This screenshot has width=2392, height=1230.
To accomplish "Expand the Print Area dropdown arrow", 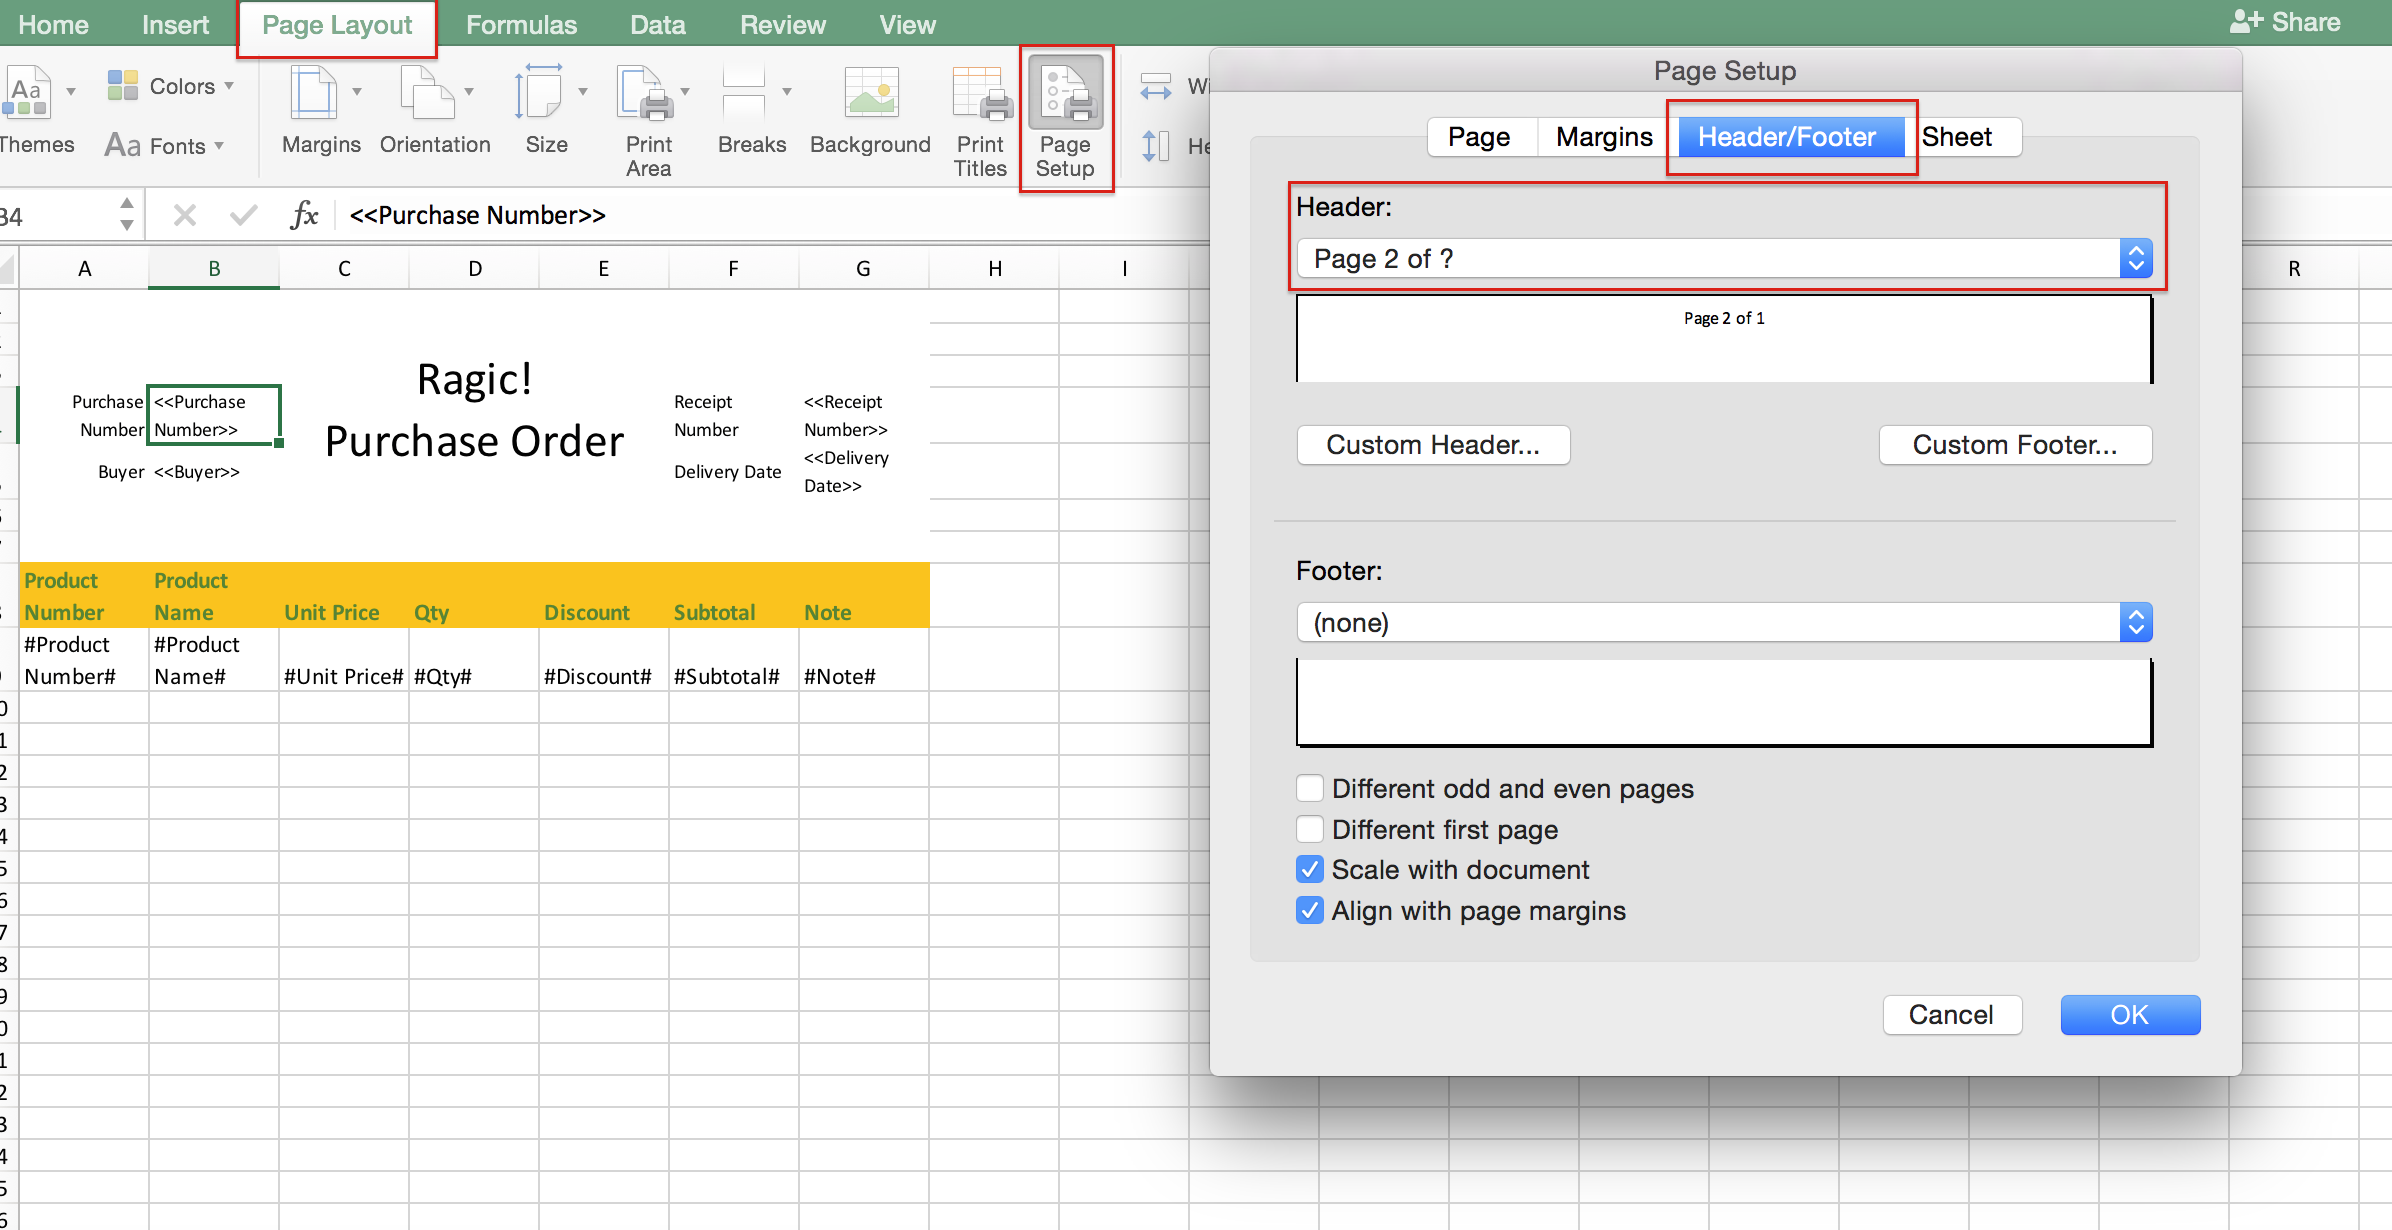I will pyautogui.click(x=685, y=91).
